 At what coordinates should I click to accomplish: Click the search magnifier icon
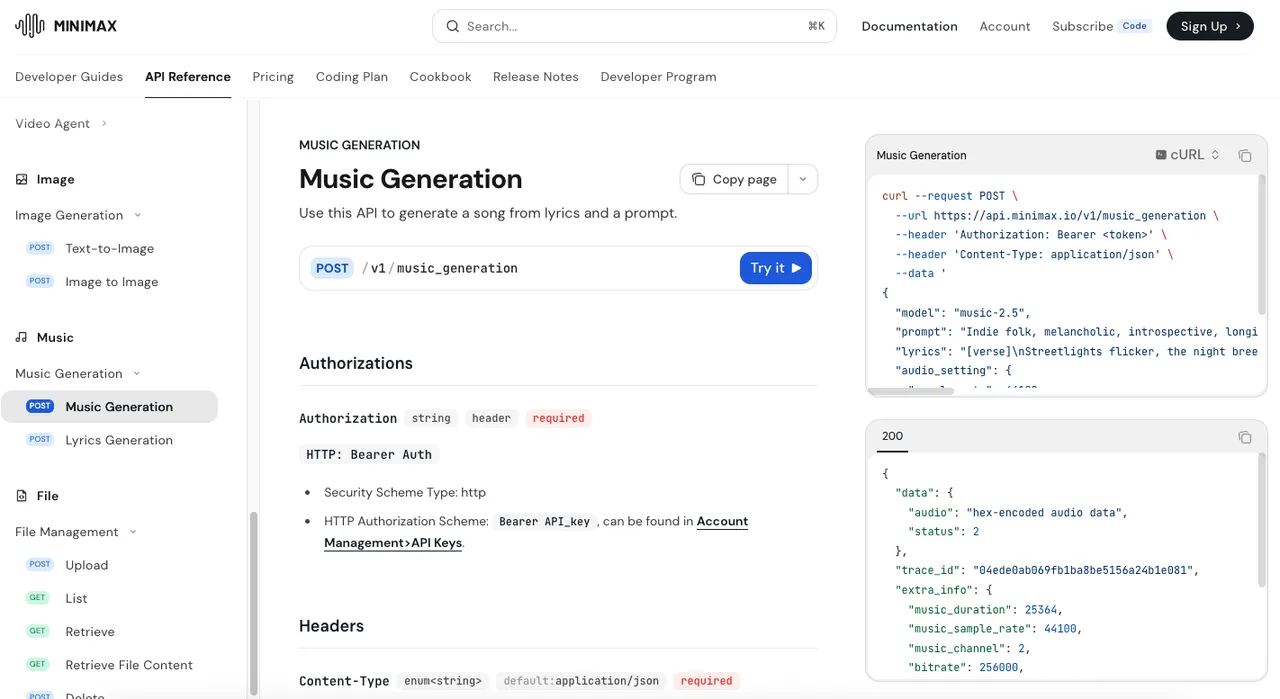(453, 27)
